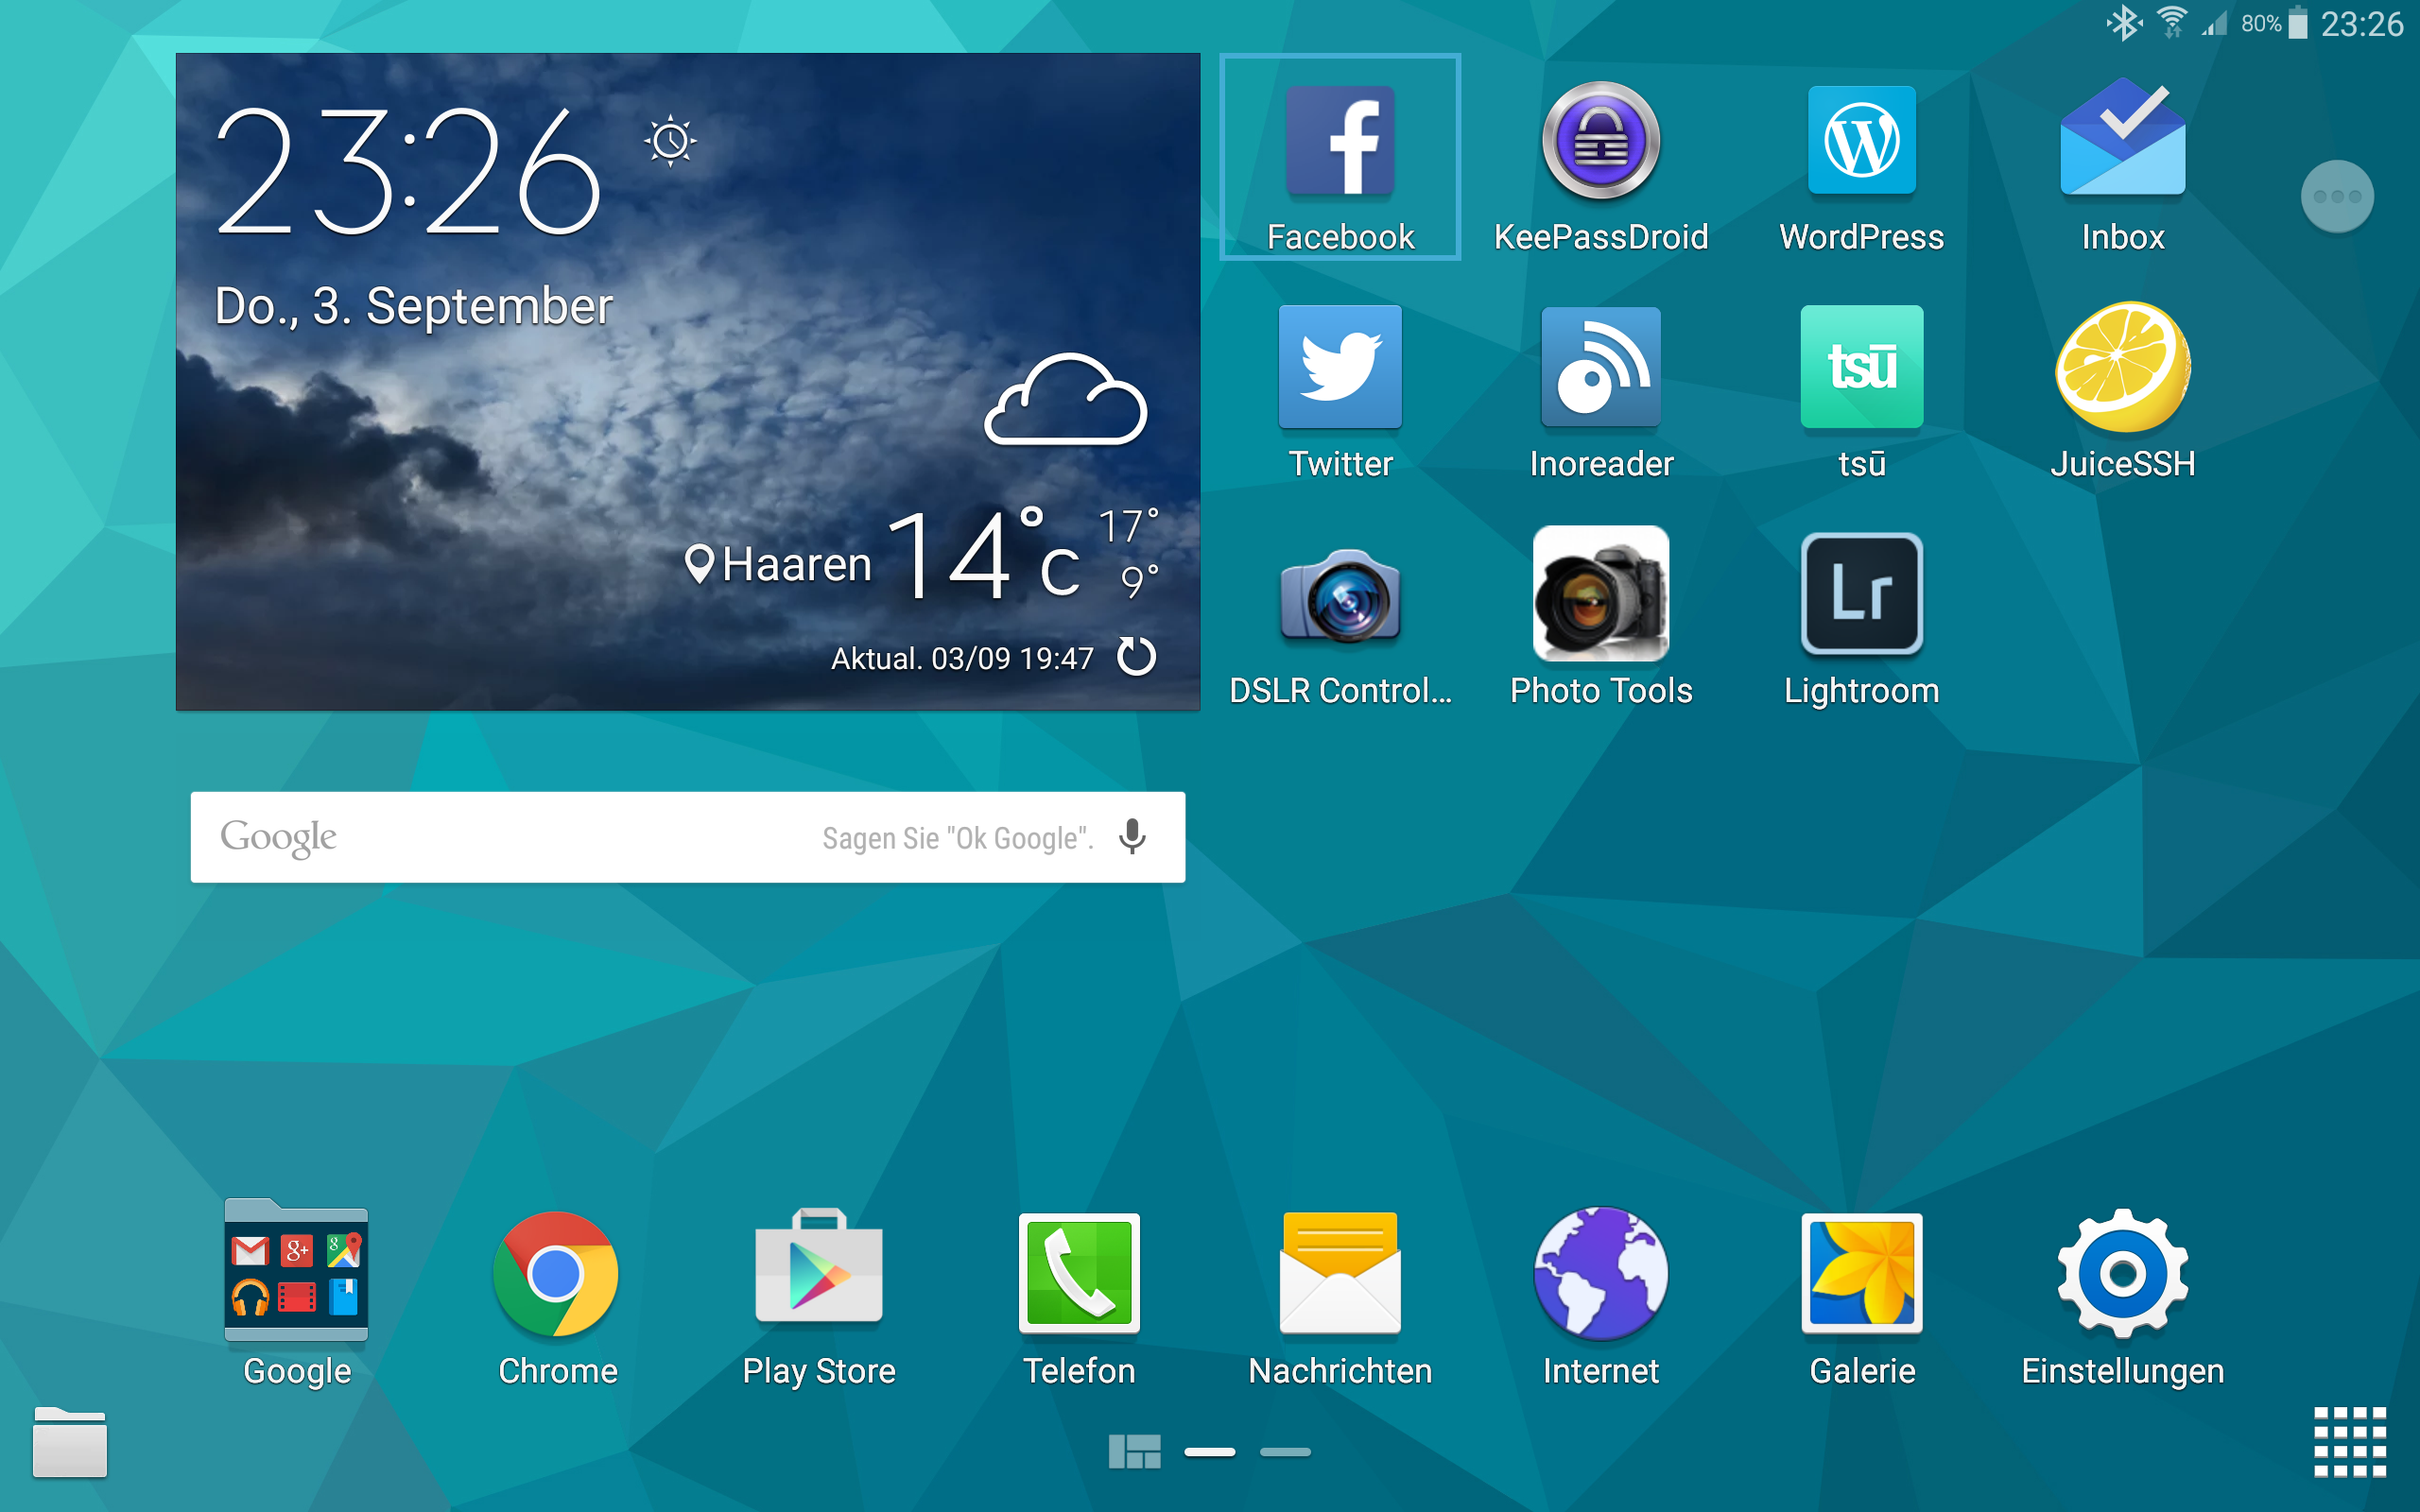Tap the Aktual. 03/09 19:47 update text
This screenshot has width=2420, height=1512.
click(x=962, y=658)
